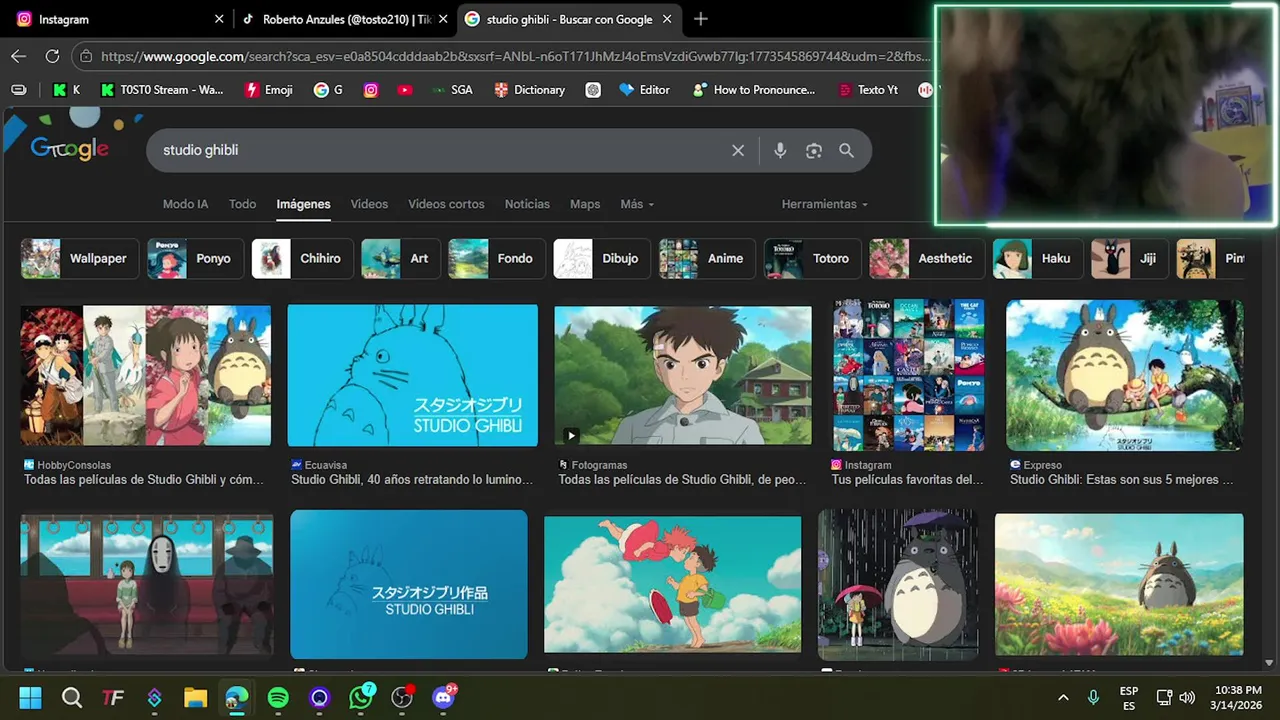Close the Instagram tab

click(219, 19)
